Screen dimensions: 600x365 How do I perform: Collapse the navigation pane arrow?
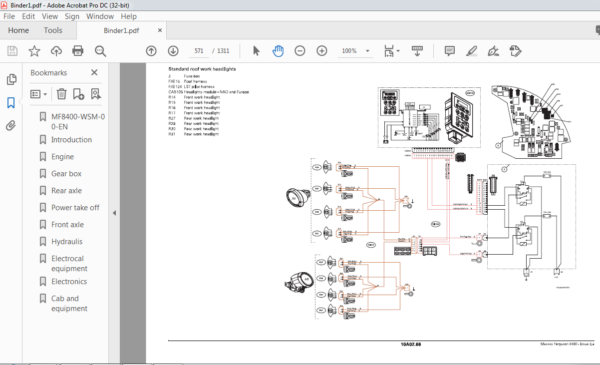[114, 213]
